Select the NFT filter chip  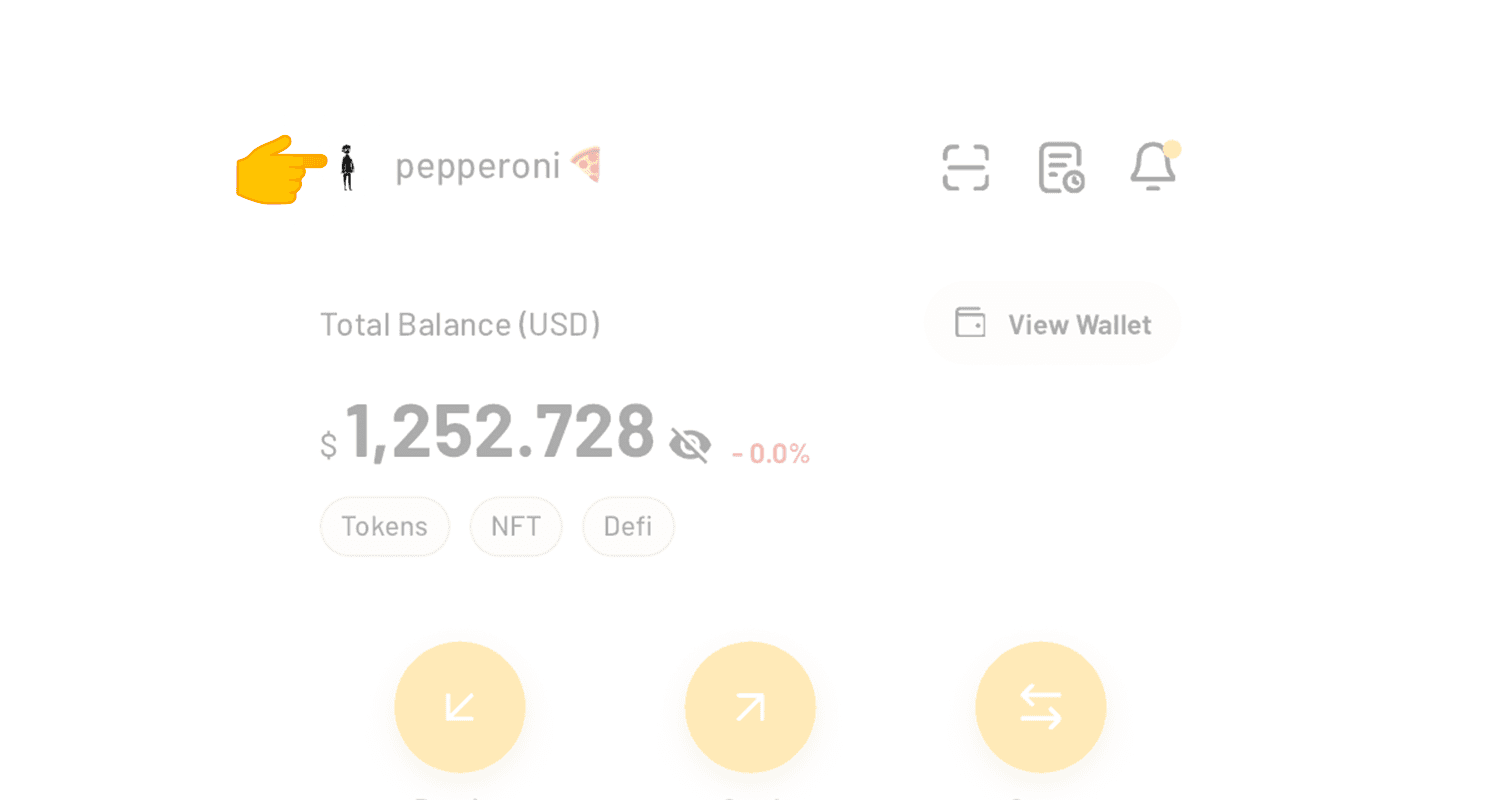coord(516,526)
